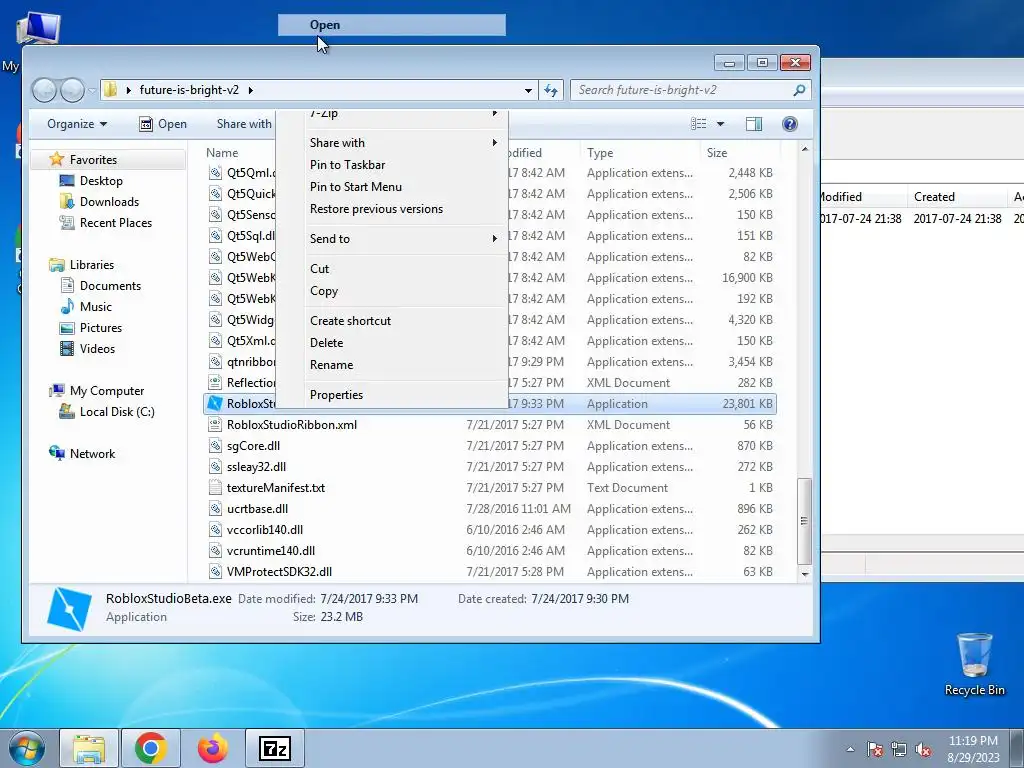Open the Share with context submenu

coord(405,142)
